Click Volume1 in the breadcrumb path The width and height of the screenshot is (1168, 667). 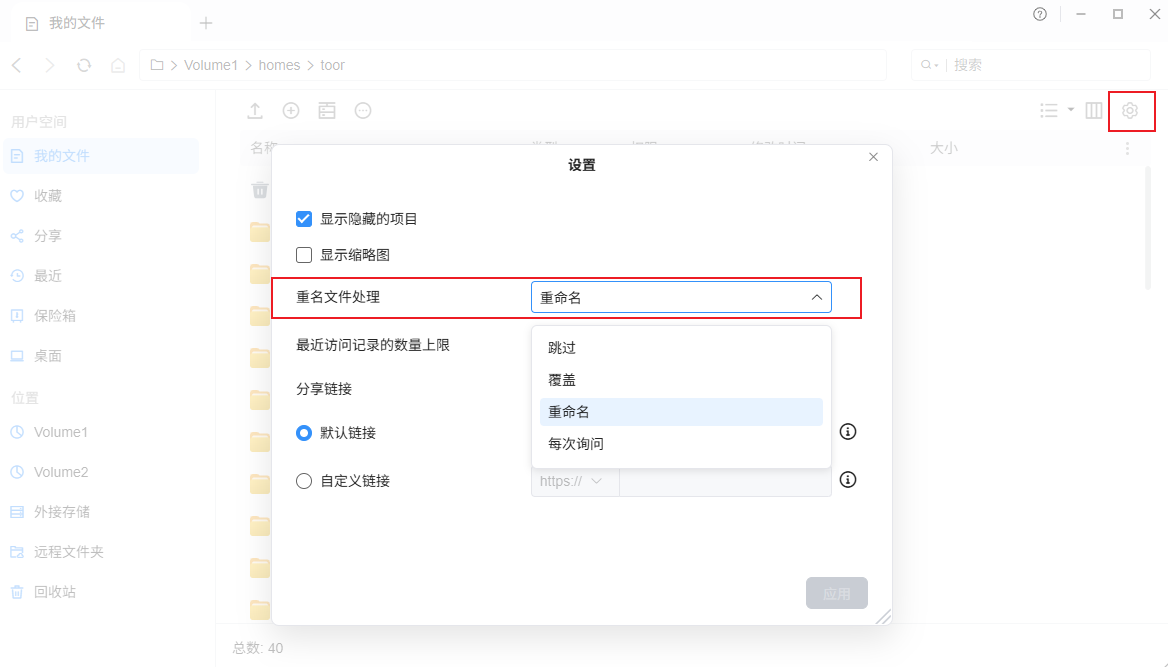(x=211, y=66)
